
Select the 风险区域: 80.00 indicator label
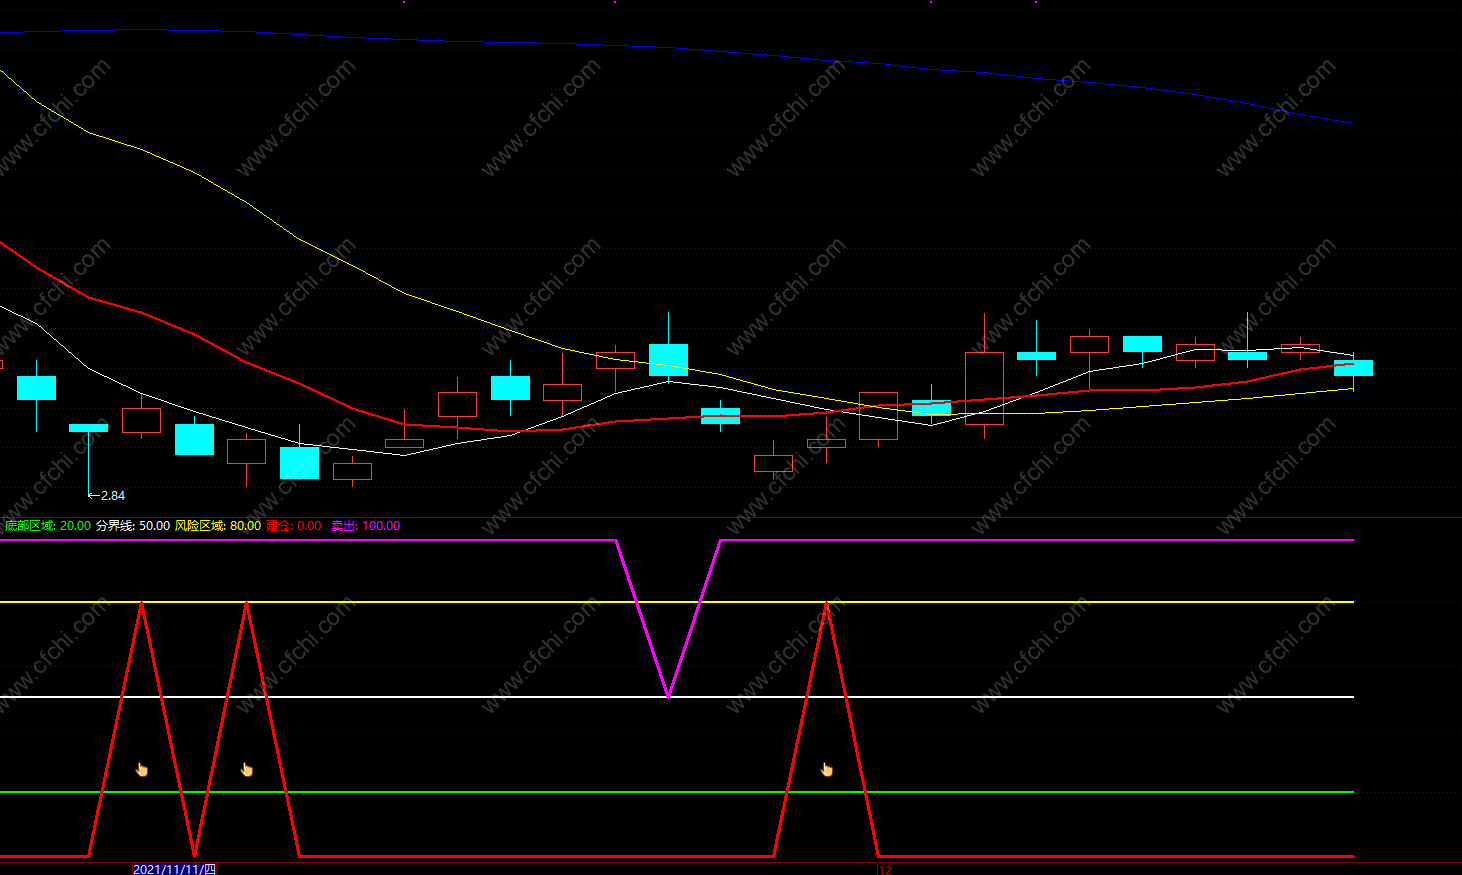[x=218, y=526]
